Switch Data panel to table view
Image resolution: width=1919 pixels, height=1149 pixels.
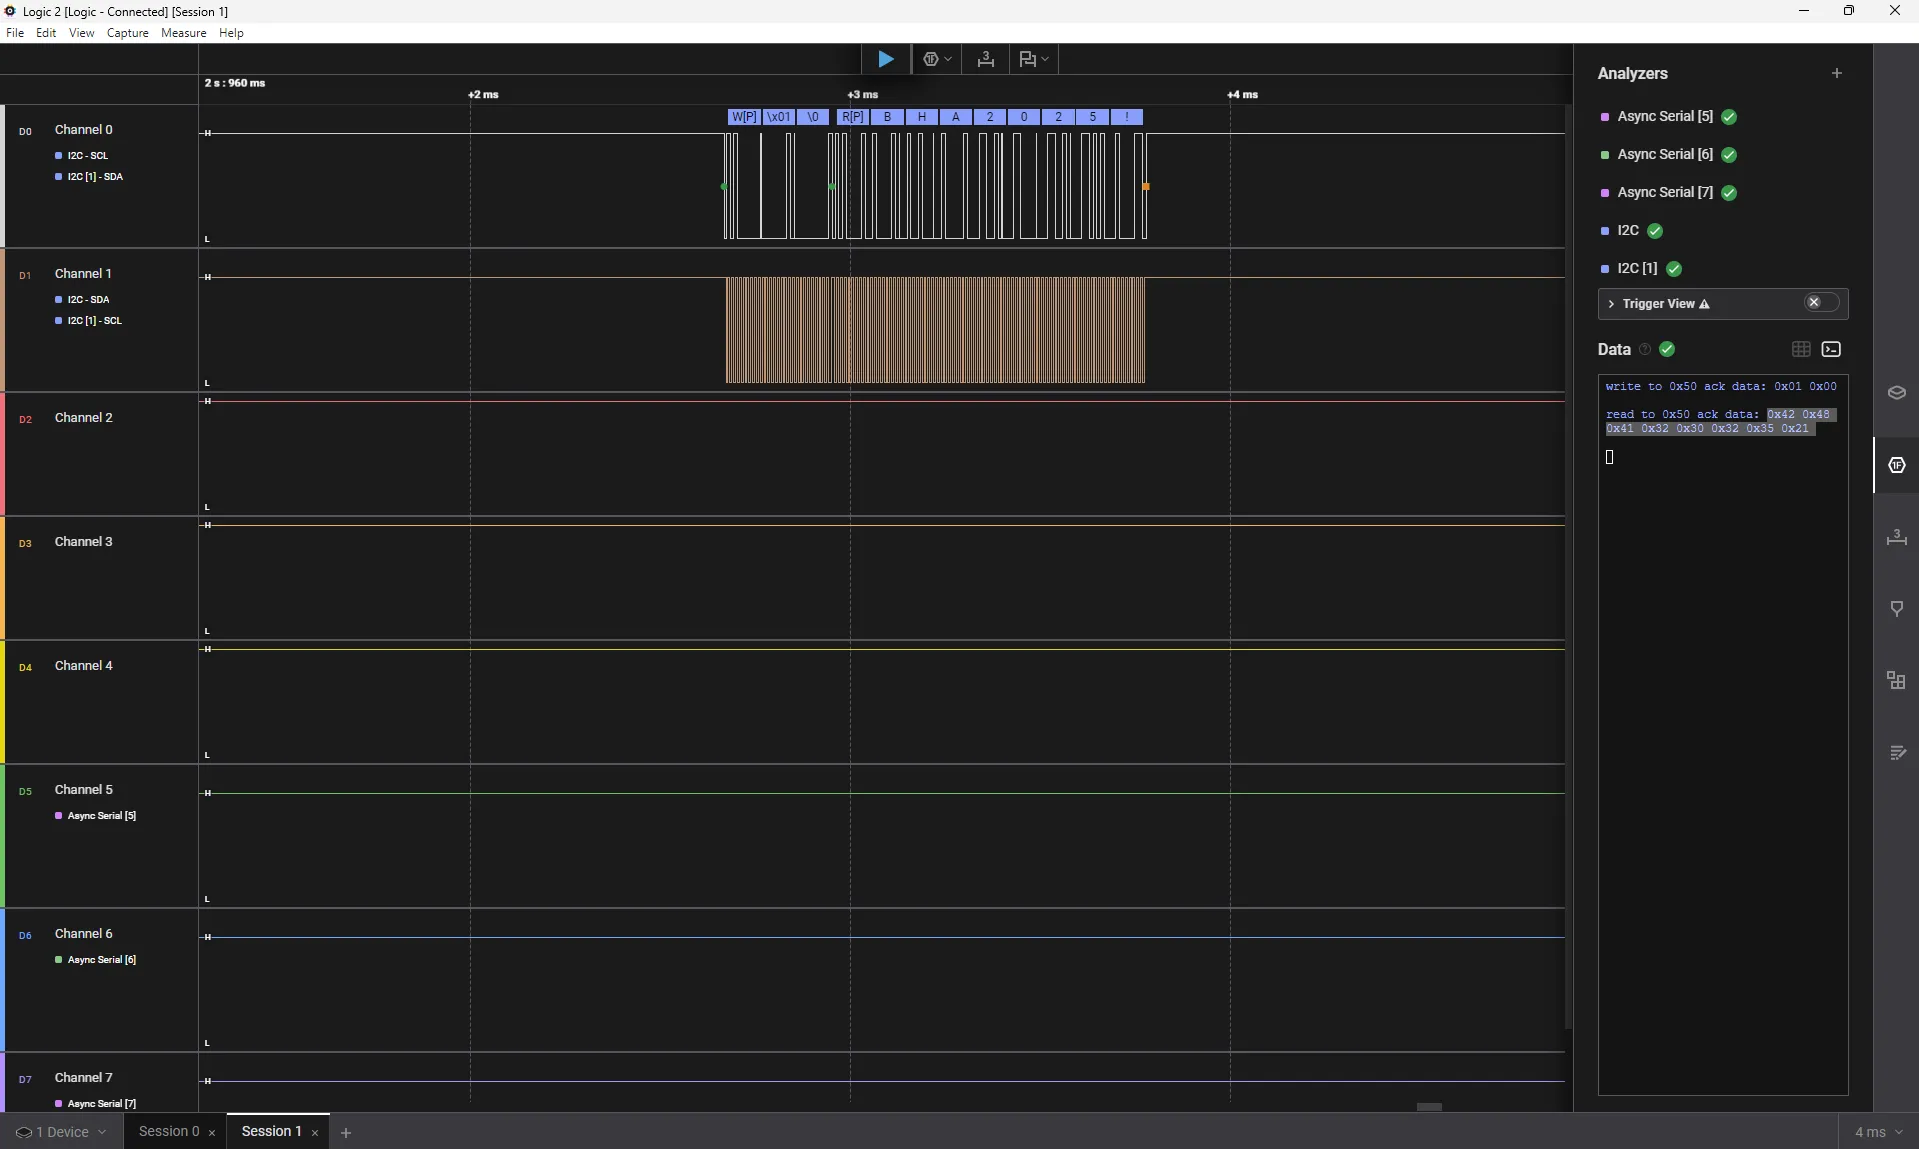(x=1800, y=349)
